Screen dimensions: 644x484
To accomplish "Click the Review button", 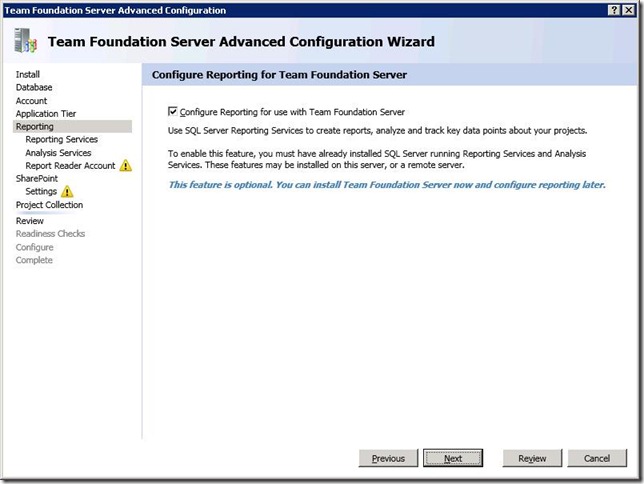I will [x=532, y=458].
